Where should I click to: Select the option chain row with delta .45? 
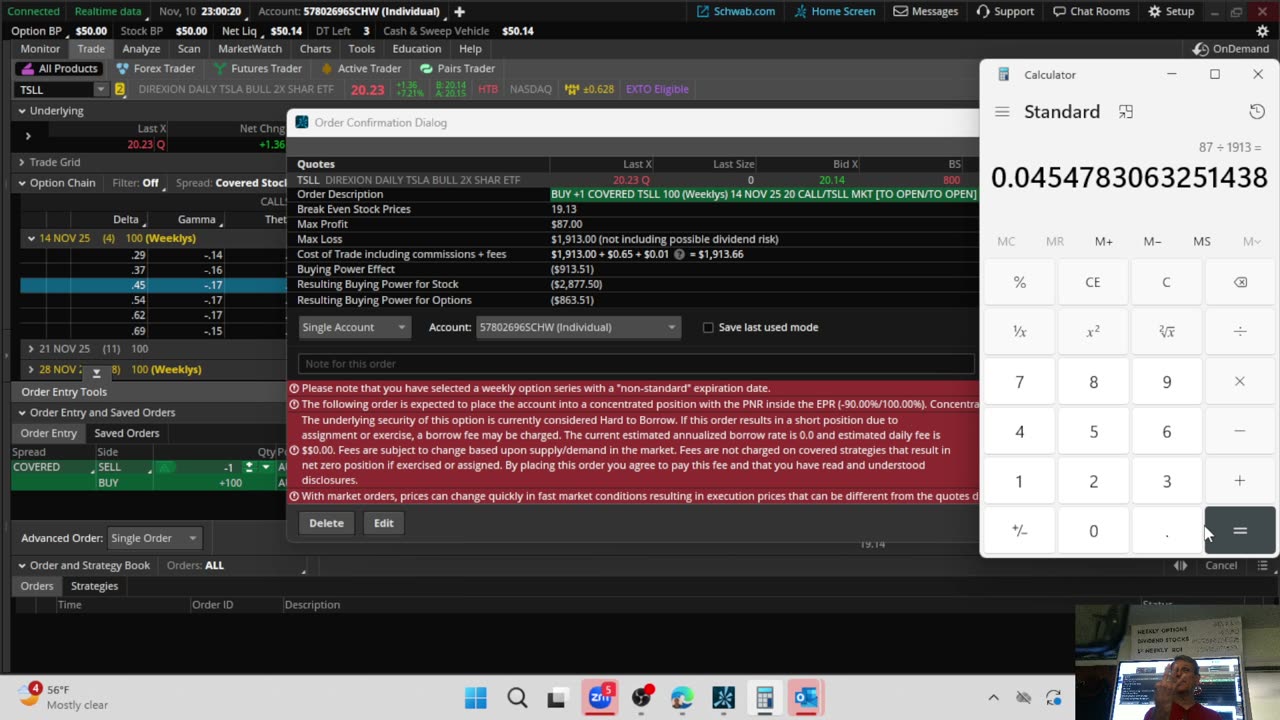[153, 284]
